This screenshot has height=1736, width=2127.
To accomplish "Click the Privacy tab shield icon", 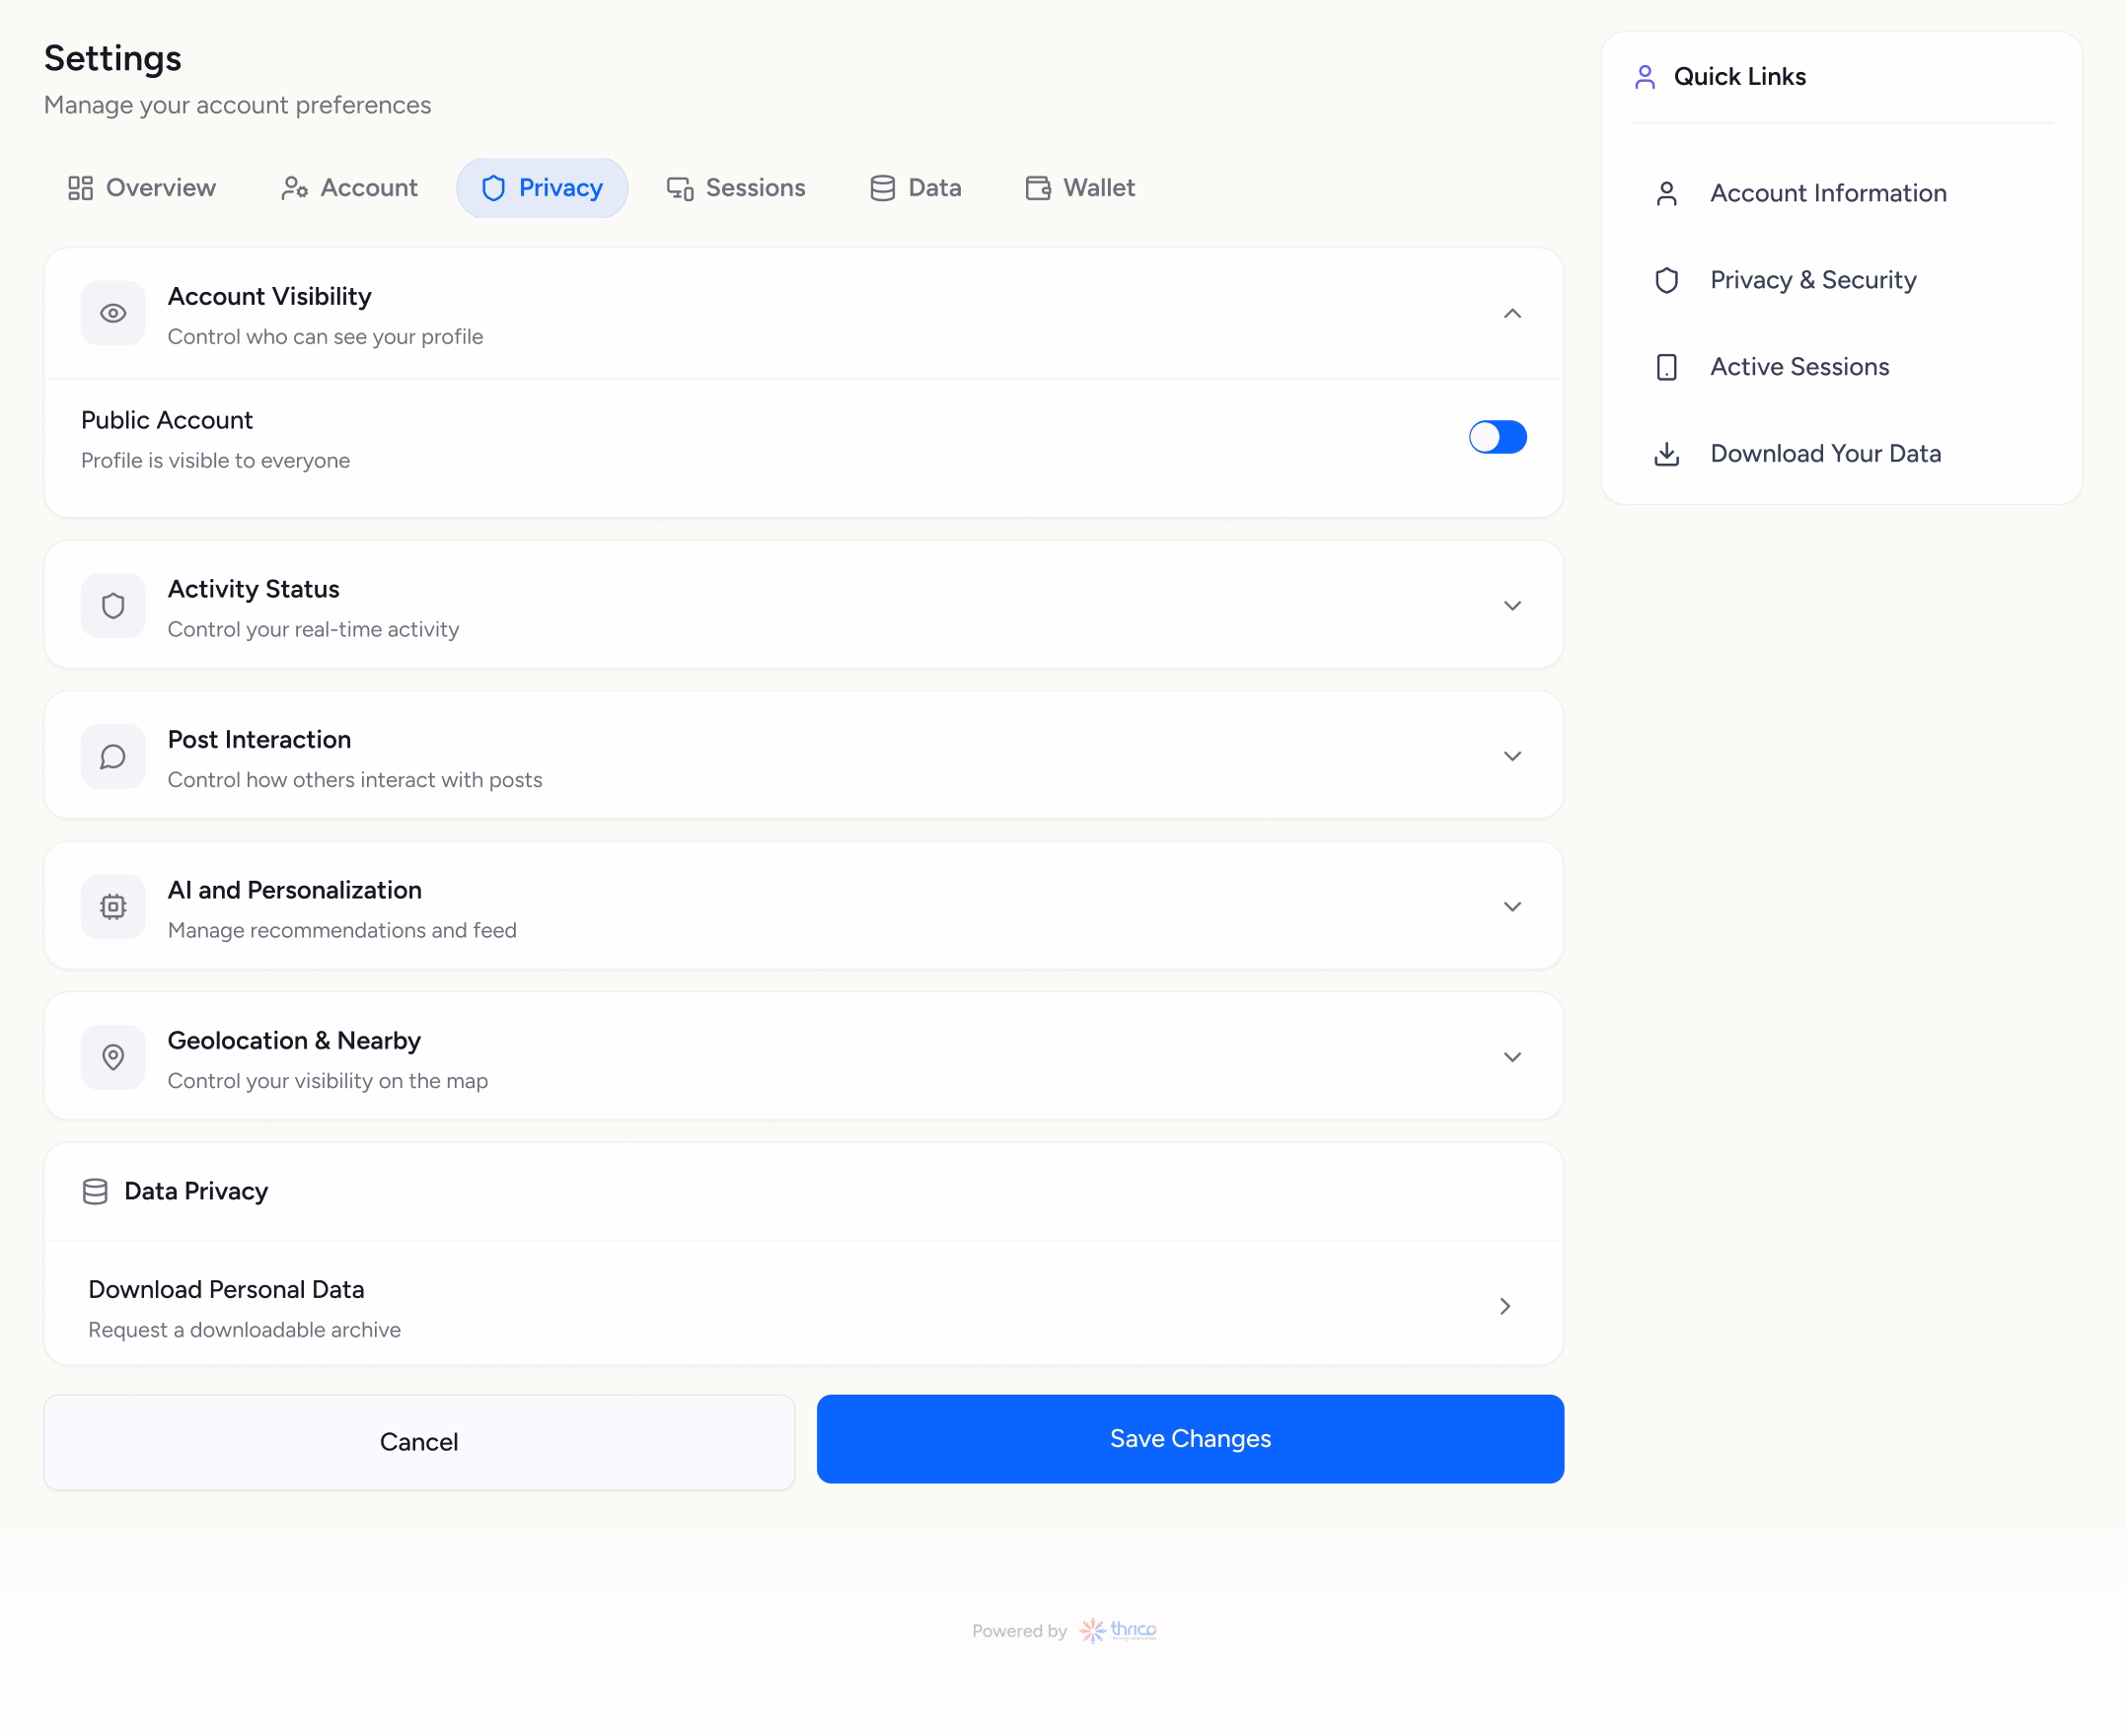I will [x=493, y=188].
